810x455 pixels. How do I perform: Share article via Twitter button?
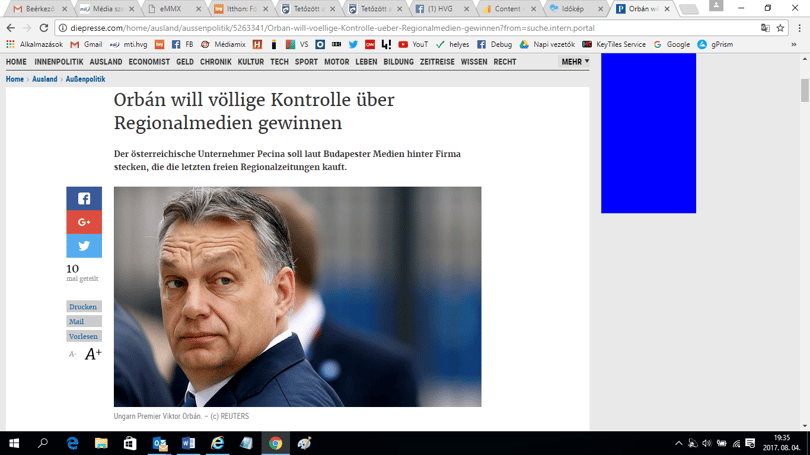pos(84,246)
